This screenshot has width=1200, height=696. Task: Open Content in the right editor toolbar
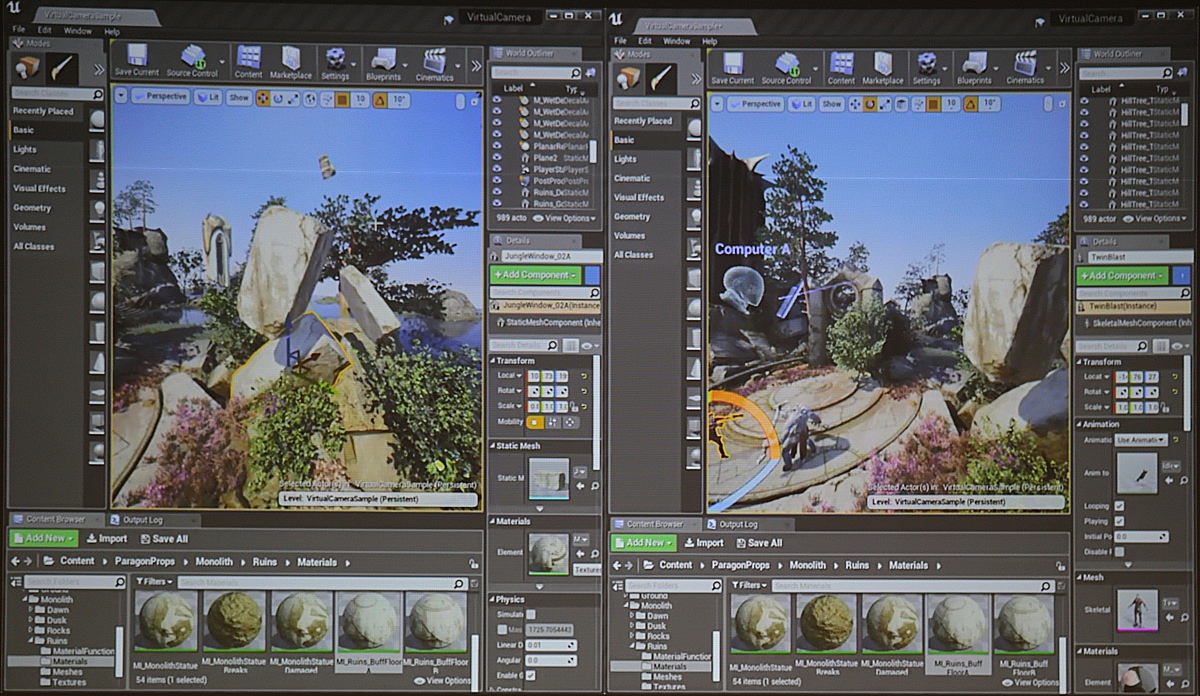click(841, 66)
